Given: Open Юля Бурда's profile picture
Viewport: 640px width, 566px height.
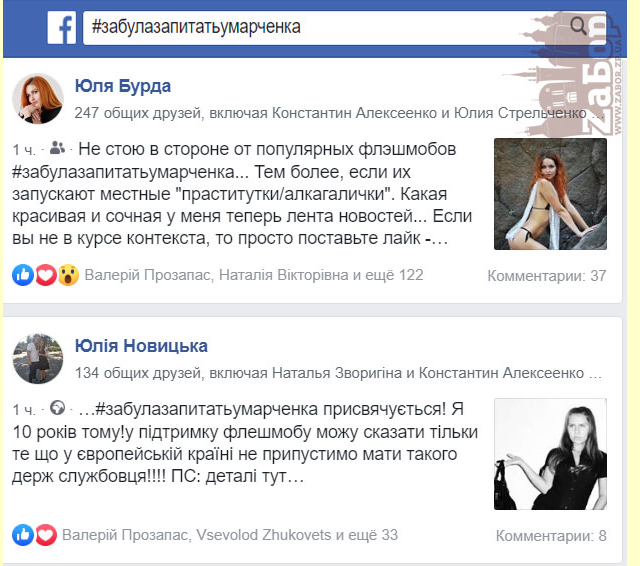Looking at the screenshot, I should point(38,98).
